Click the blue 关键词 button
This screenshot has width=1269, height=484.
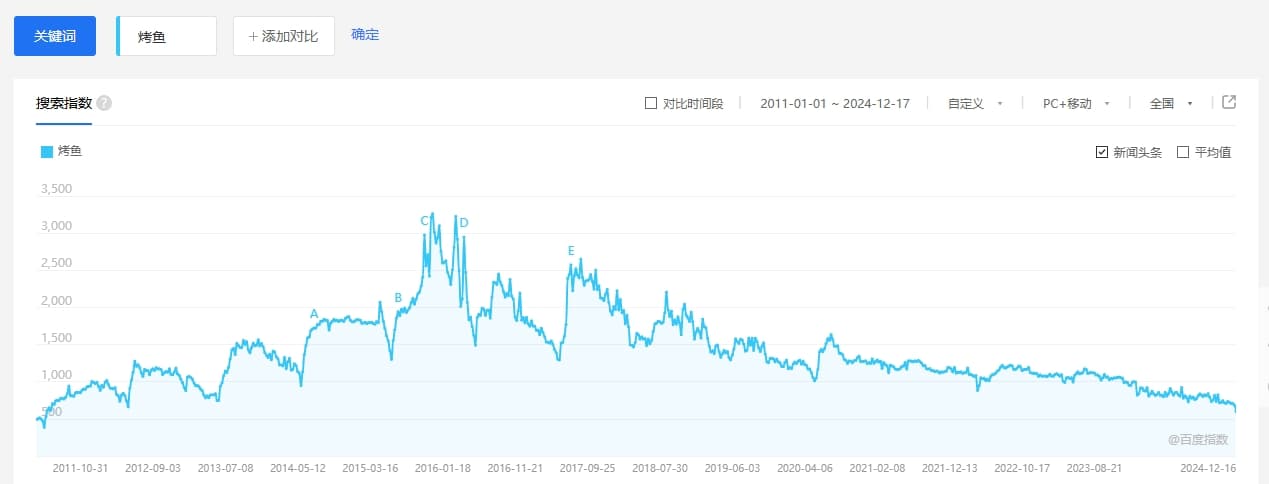point(55,36)
